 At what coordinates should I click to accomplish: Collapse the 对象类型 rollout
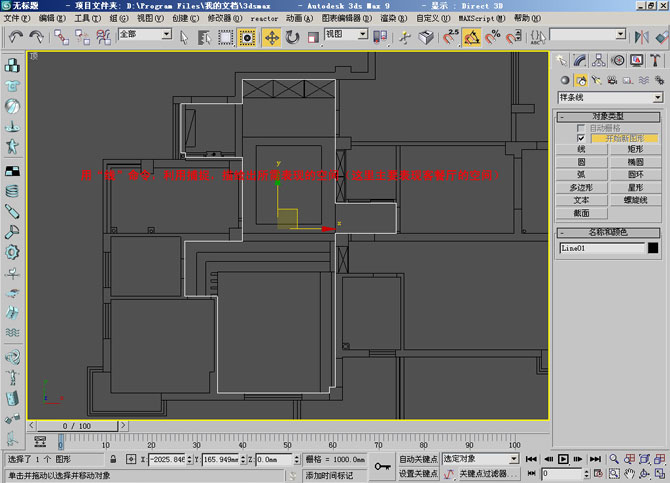610,117
